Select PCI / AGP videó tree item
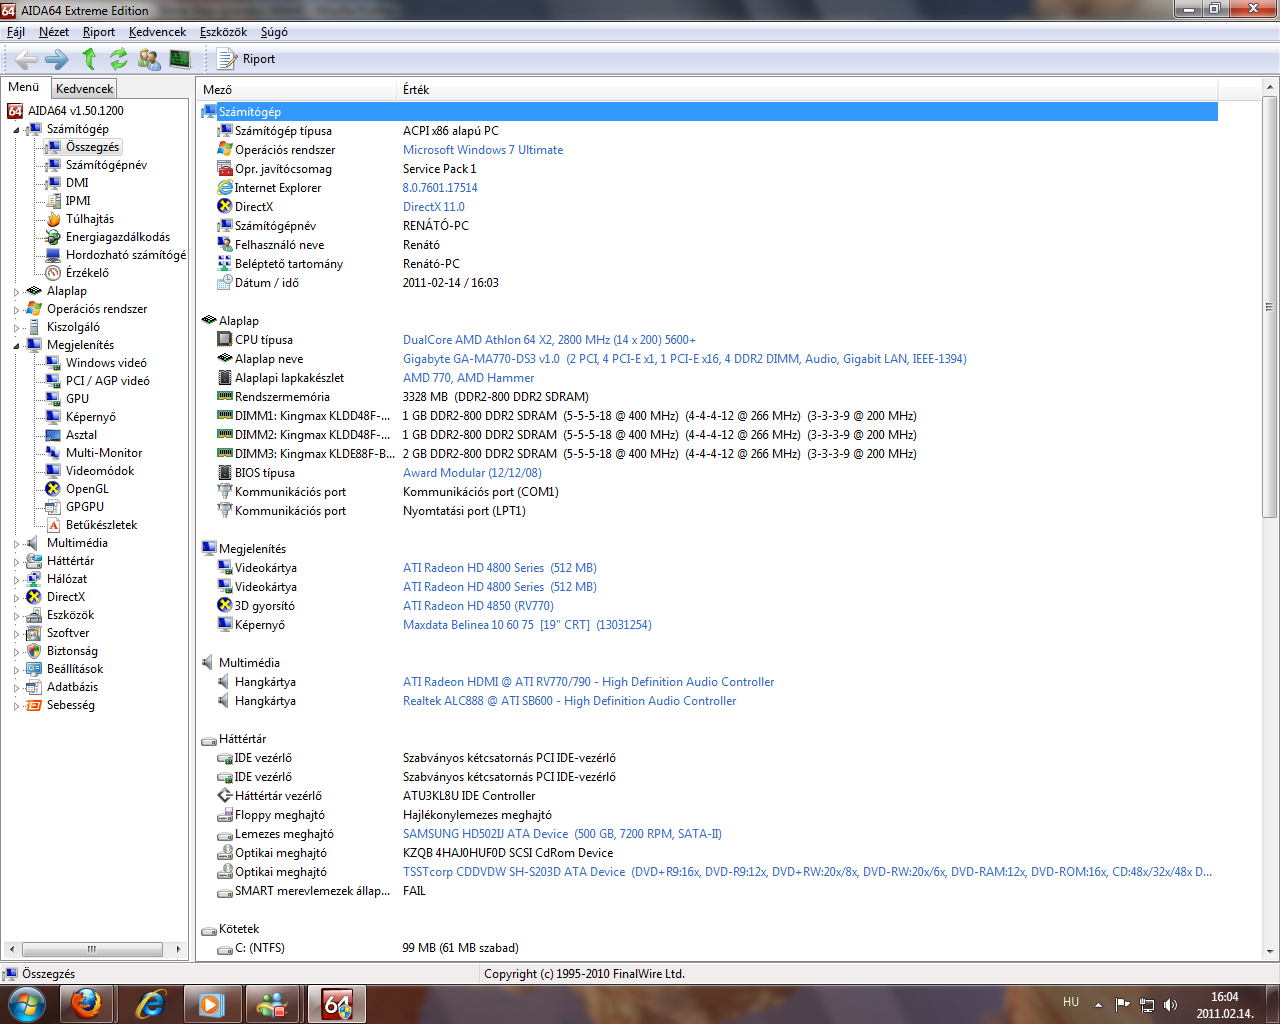 point(108,381)
